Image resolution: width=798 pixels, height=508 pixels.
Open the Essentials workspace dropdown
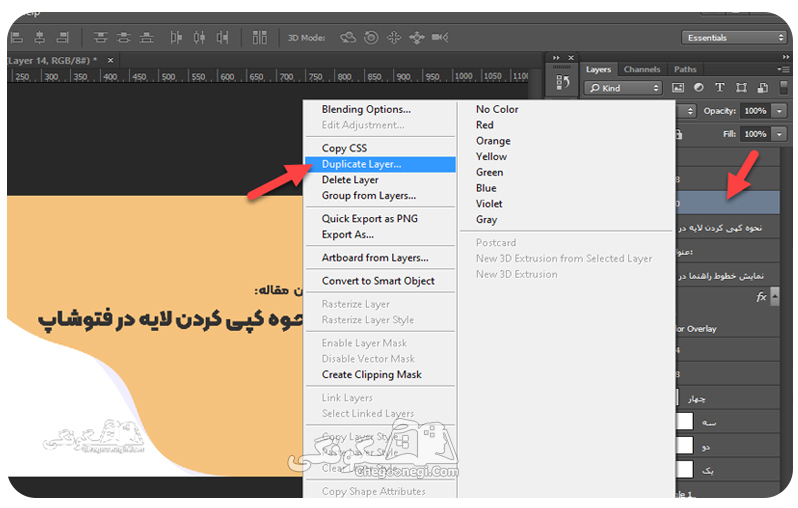click(x=735, y=38)
